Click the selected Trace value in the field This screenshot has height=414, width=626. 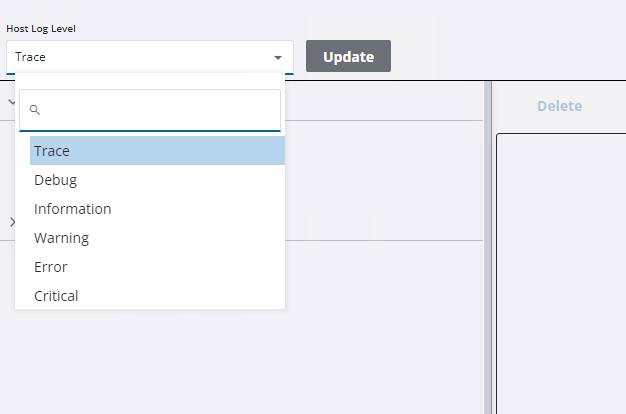point(31,57)
